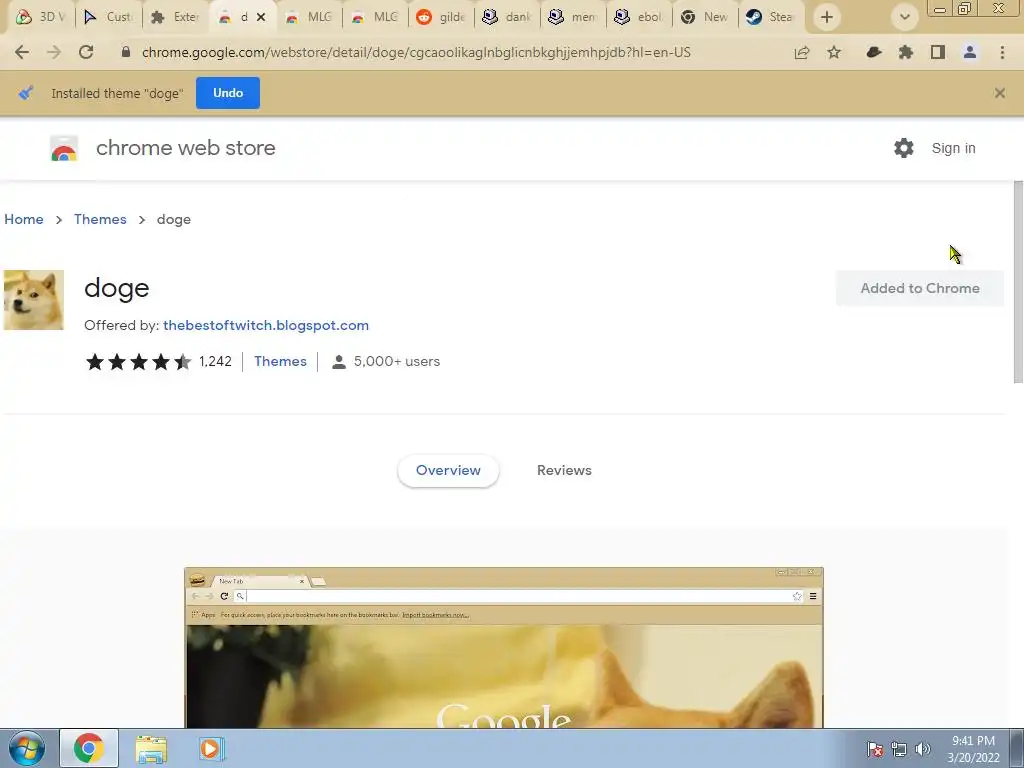Click the network tray icon

coord(899,750)
